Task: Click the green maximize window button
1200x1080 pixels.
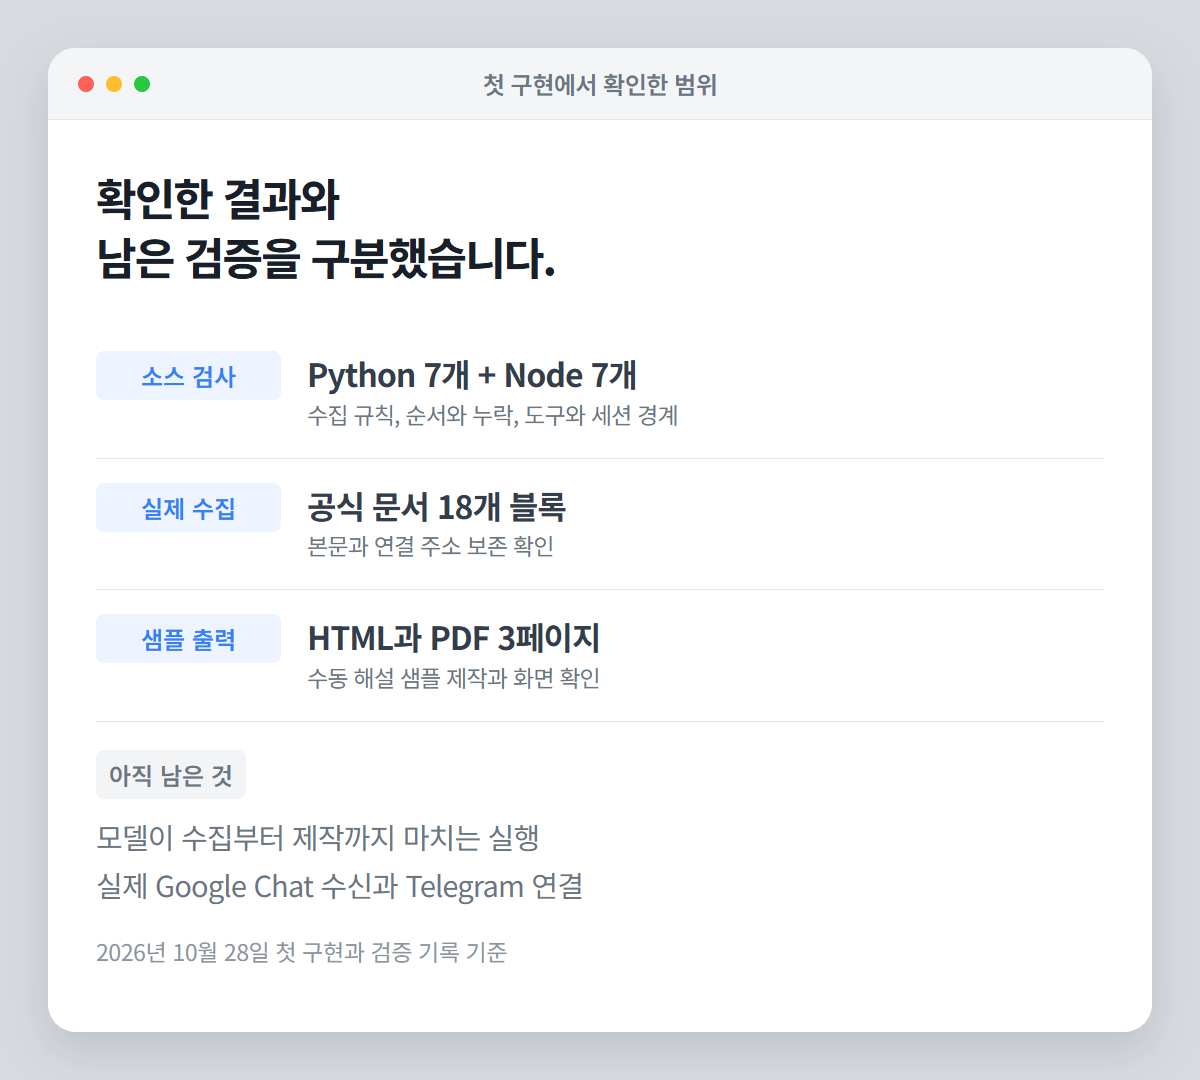Action: click(x=142, y=84)
